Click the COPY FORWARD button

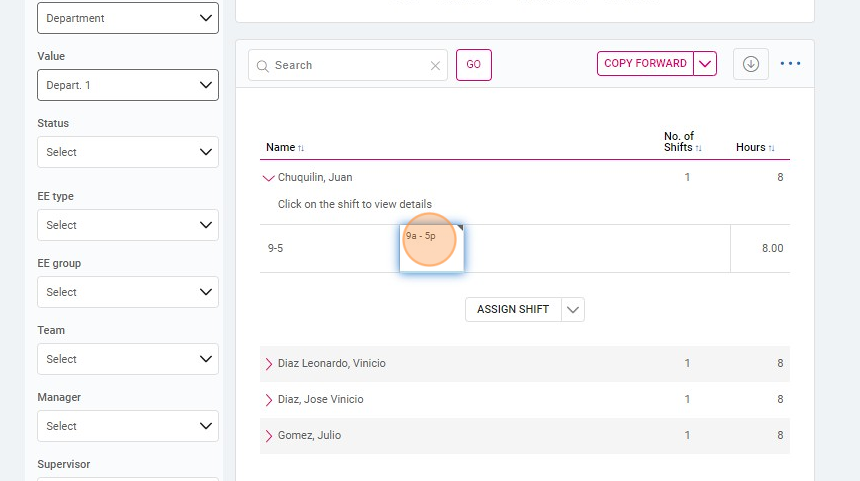click(645, 63)
